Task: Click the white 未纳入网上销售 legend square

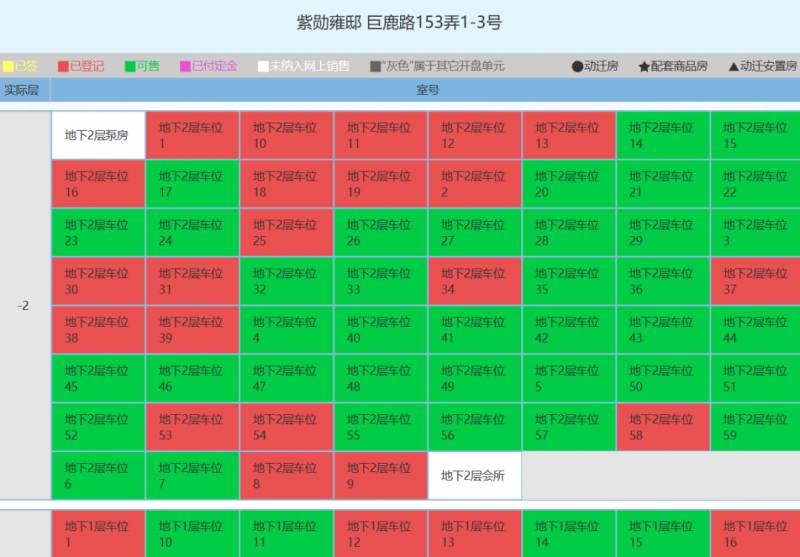Action: coord(263,66)
